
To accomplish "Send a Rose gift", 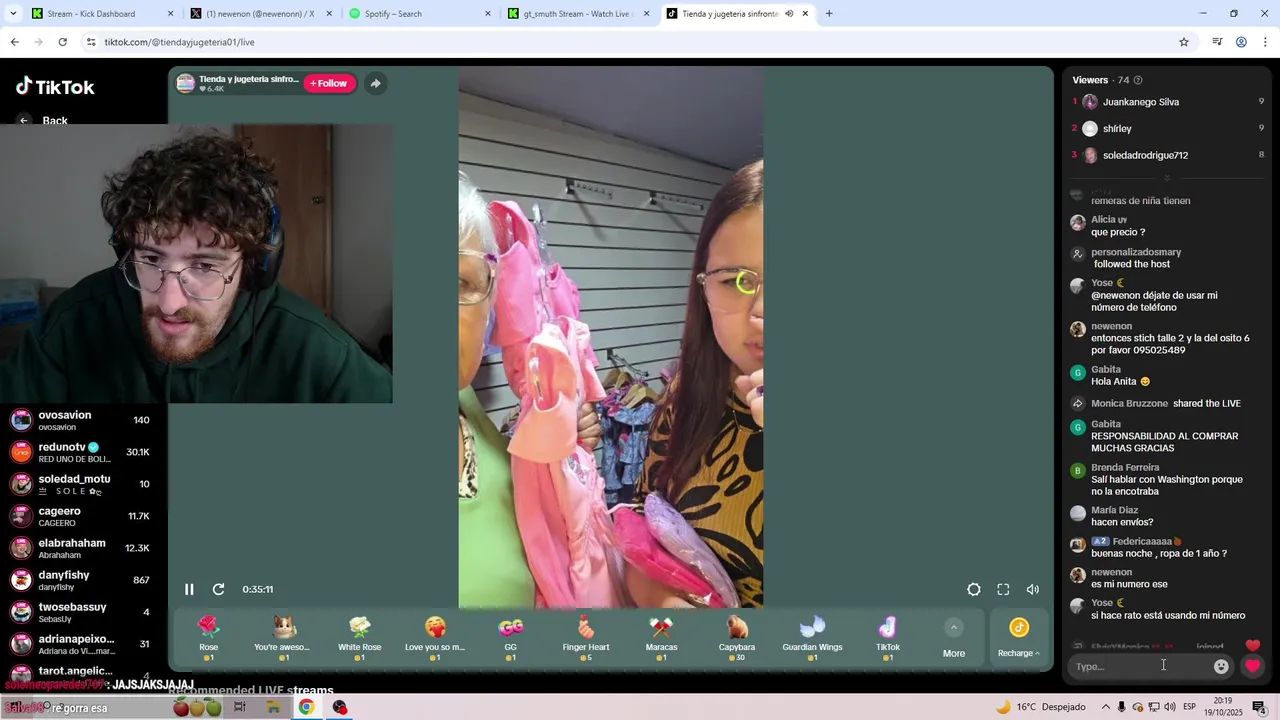I will [208, 637].
